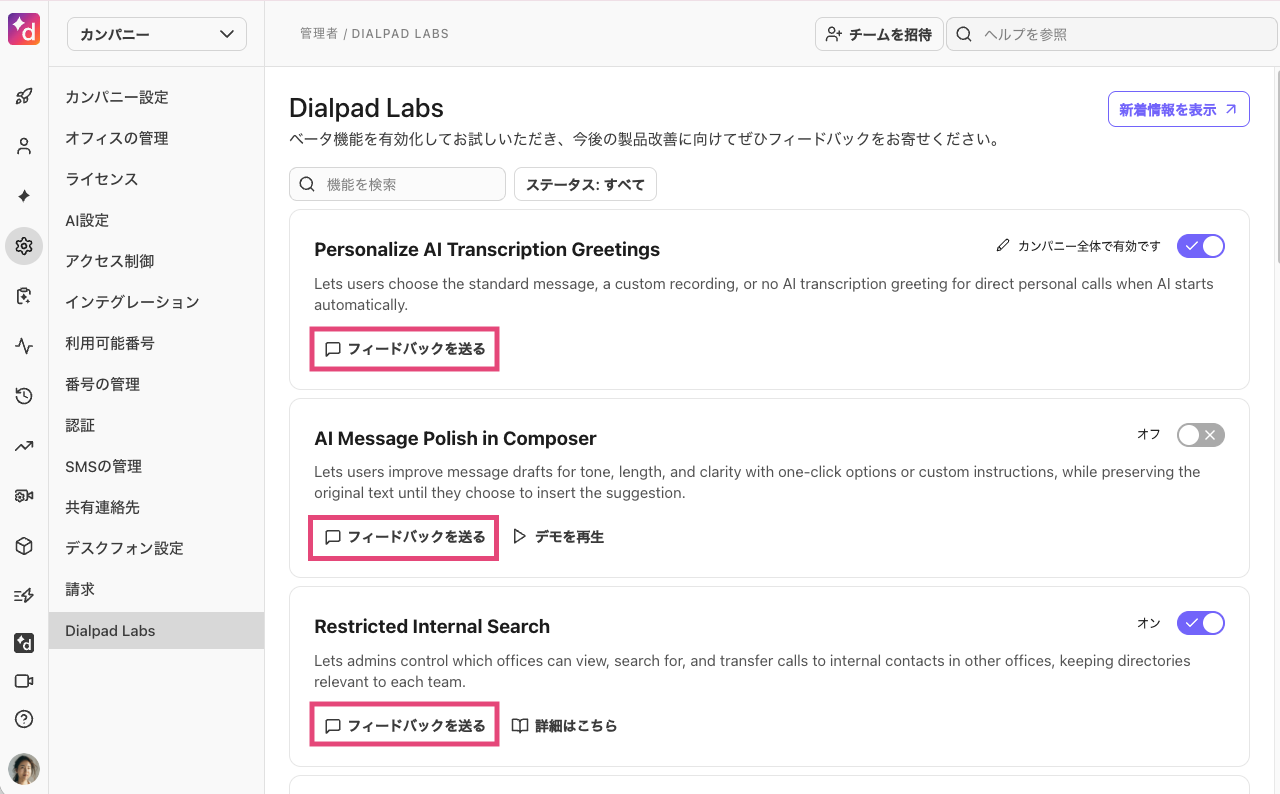Viewport: 1280px width, 794px height.
Task: Open the list-with-lightning icon in rail
Action: tap(24, 596)
